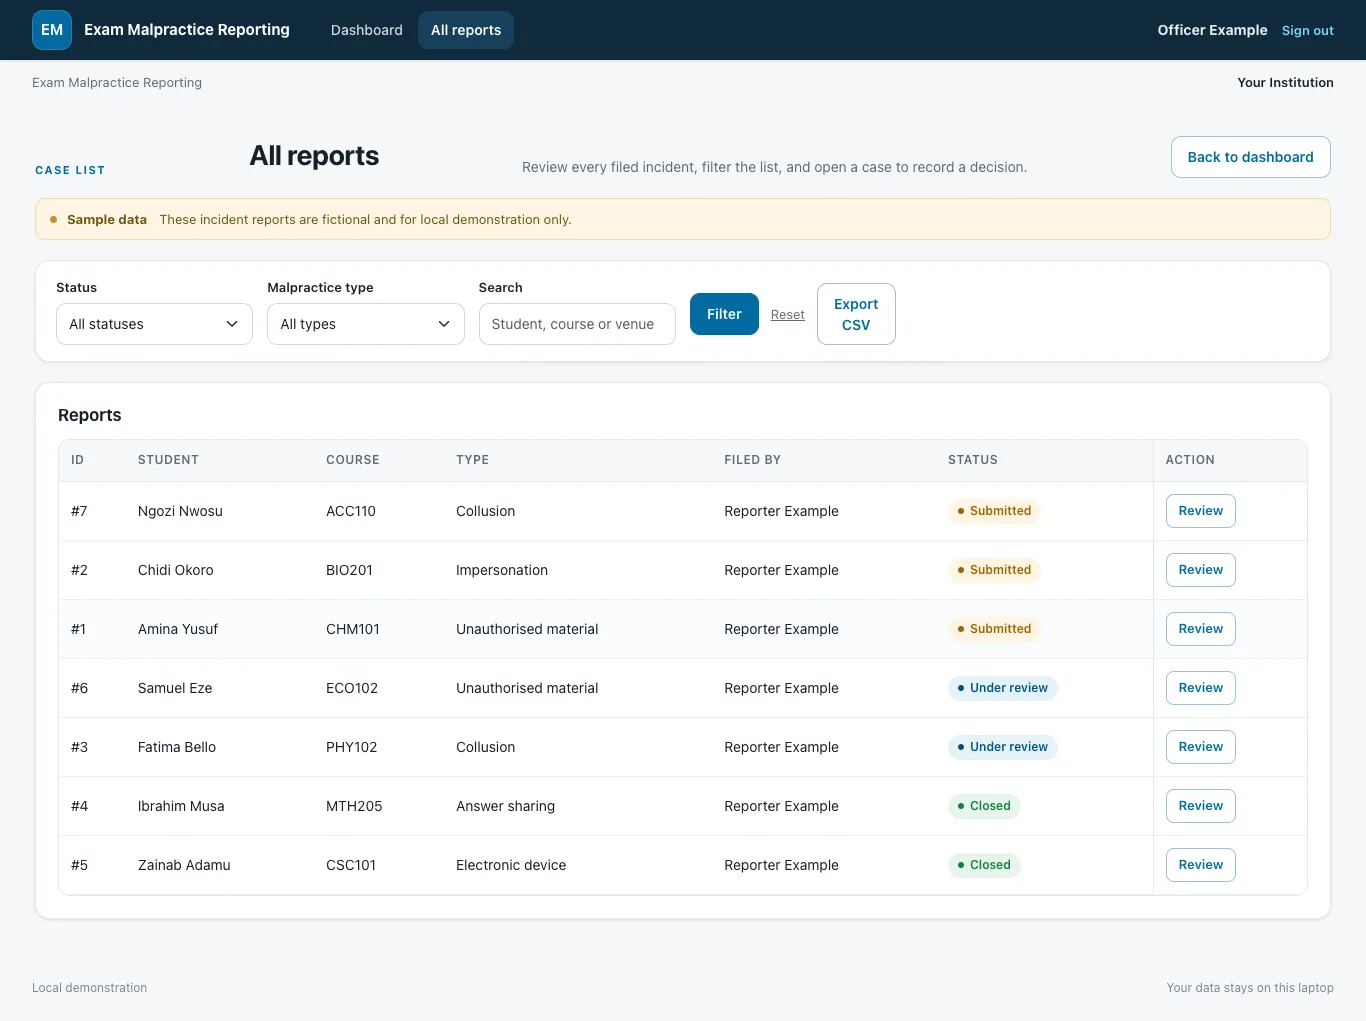Expand the All statuses dropdown
The image size is (1366, 1021).
(154, 324)
